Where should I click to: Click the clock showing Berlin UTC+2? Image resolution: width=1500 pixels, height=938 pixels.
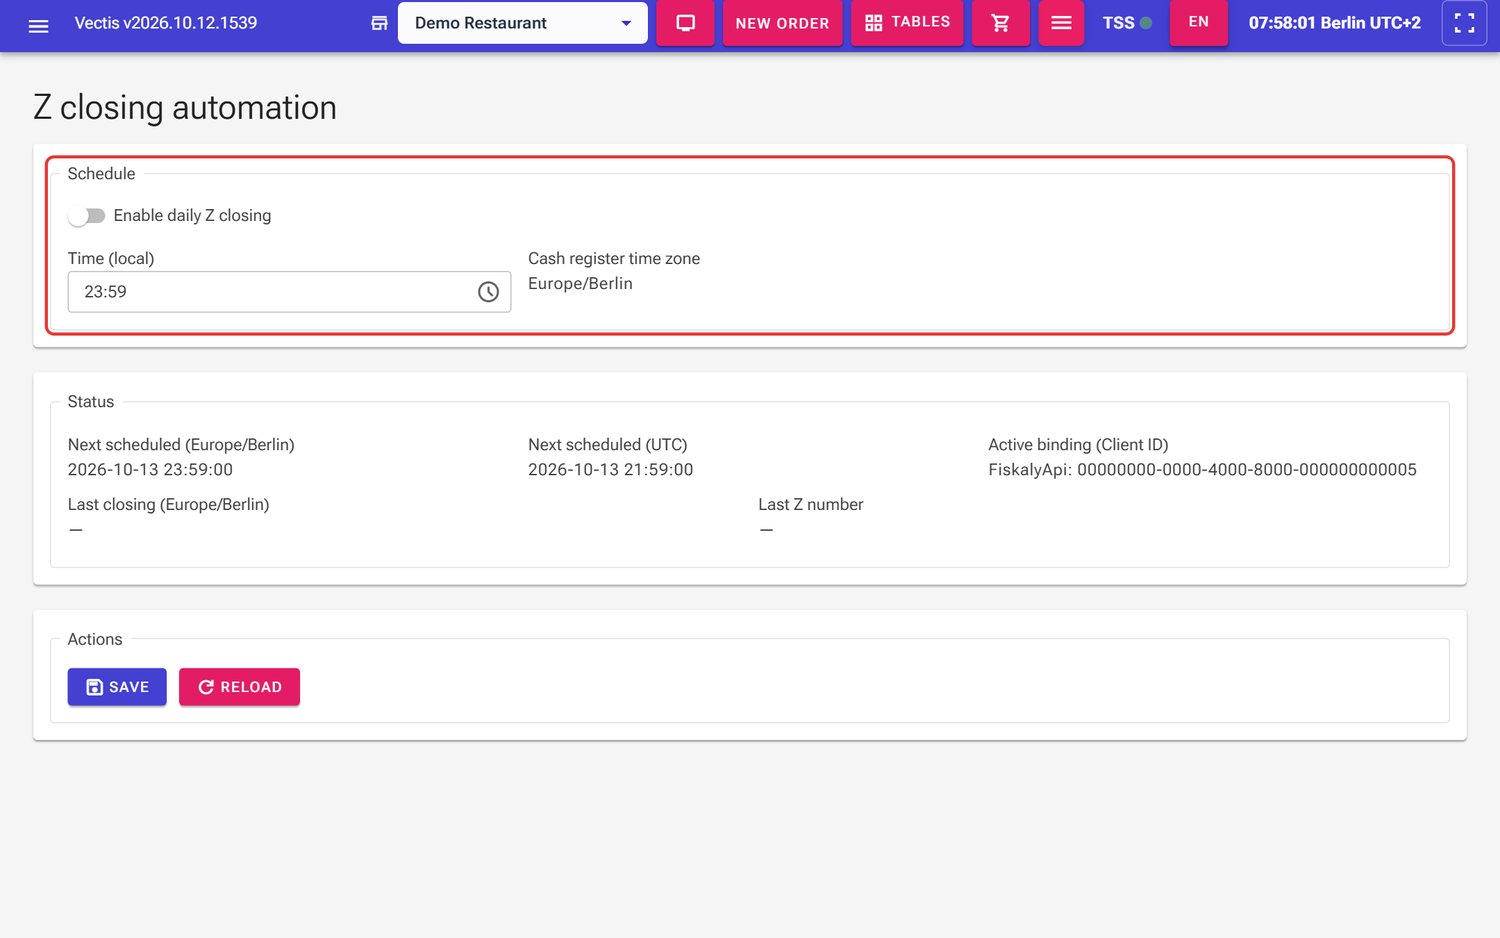tap(1334, 23)
